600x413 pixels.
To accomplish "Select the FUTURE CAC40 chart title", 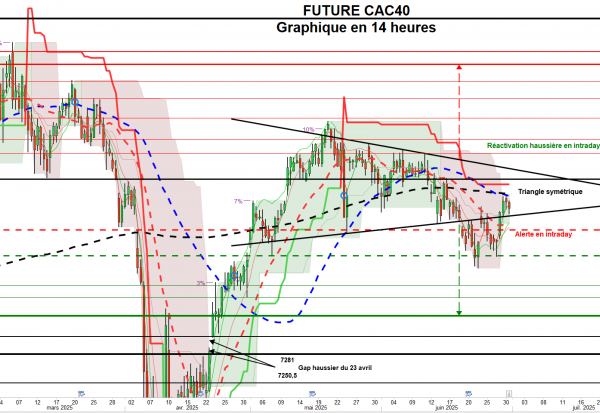I will tap(356, 11).
